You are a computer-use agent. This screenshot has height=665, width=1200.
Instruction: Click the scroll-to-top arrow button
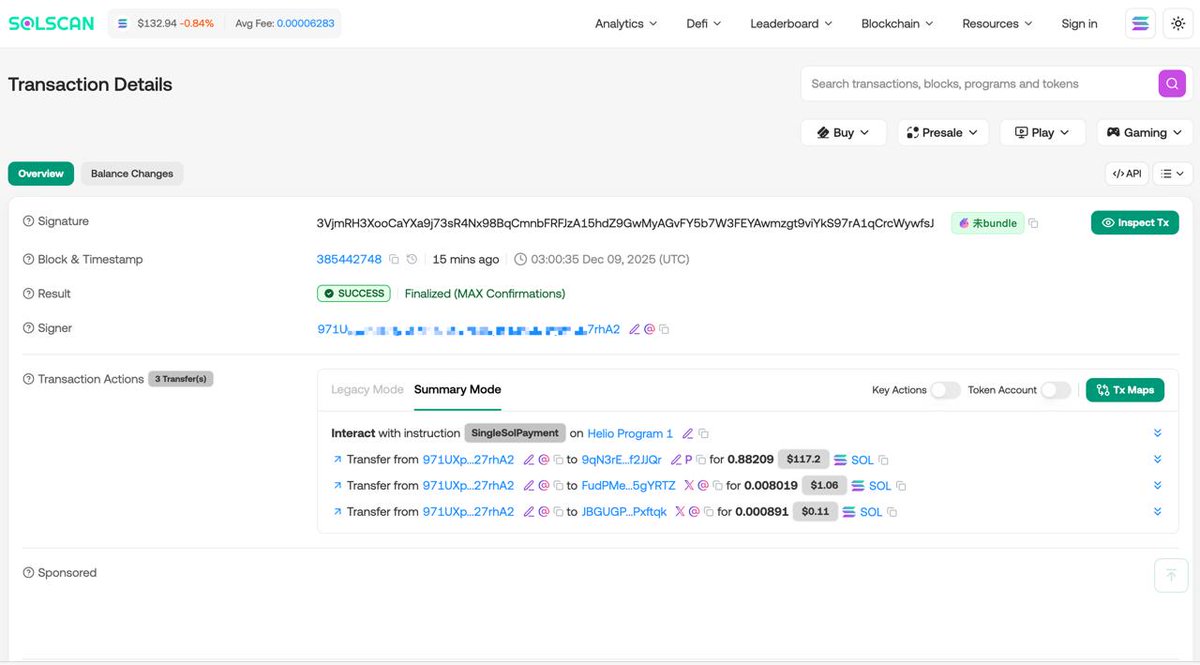[1170, 575]
